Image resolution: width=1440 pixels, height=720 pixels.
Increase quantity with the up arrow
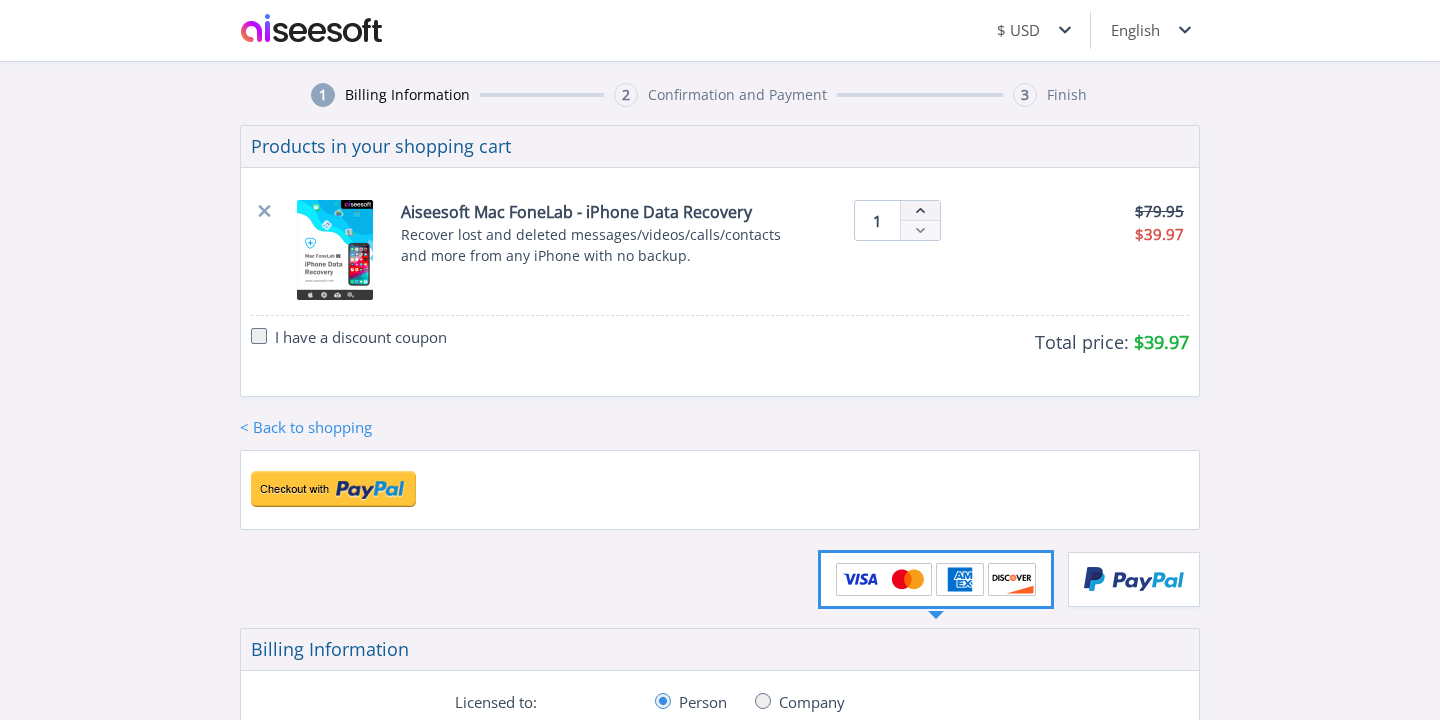coord(920,209)
